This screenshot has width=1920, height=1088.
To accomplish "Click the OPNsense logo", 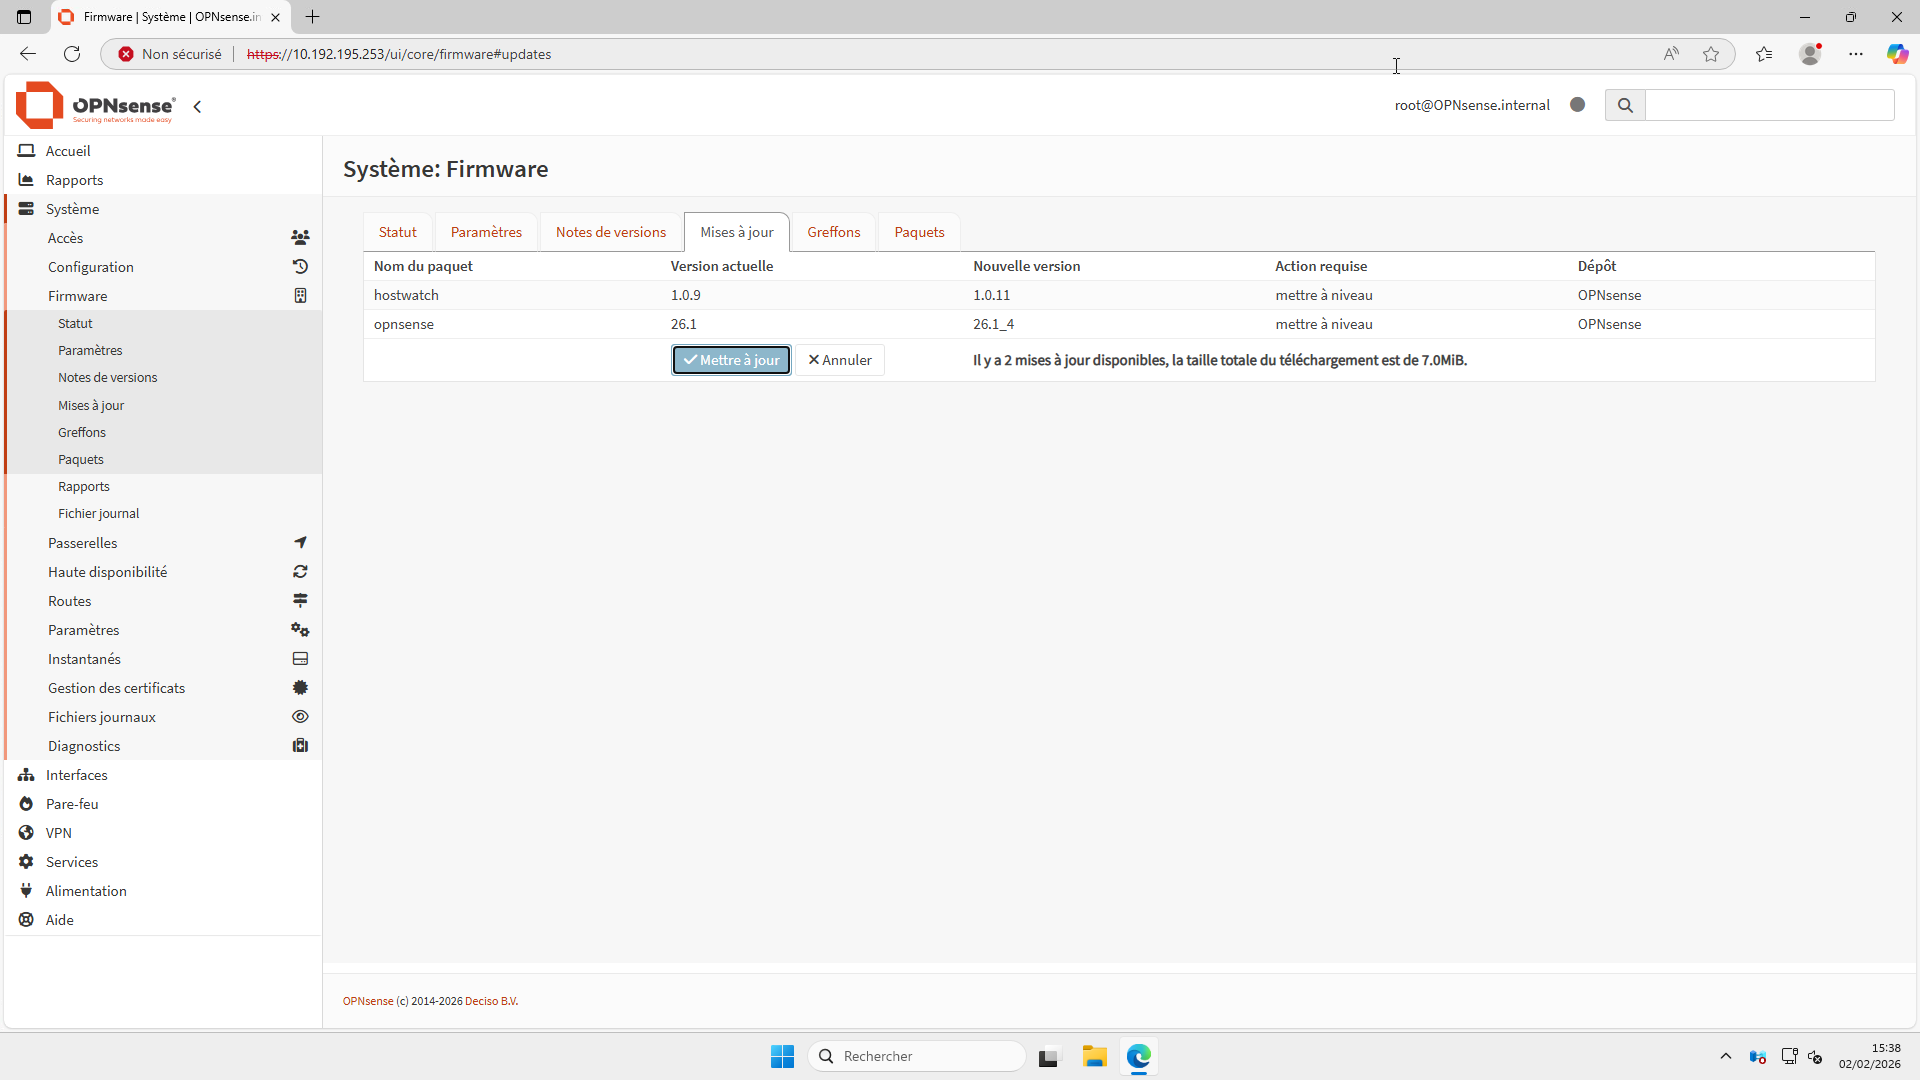I will point(95,106).
